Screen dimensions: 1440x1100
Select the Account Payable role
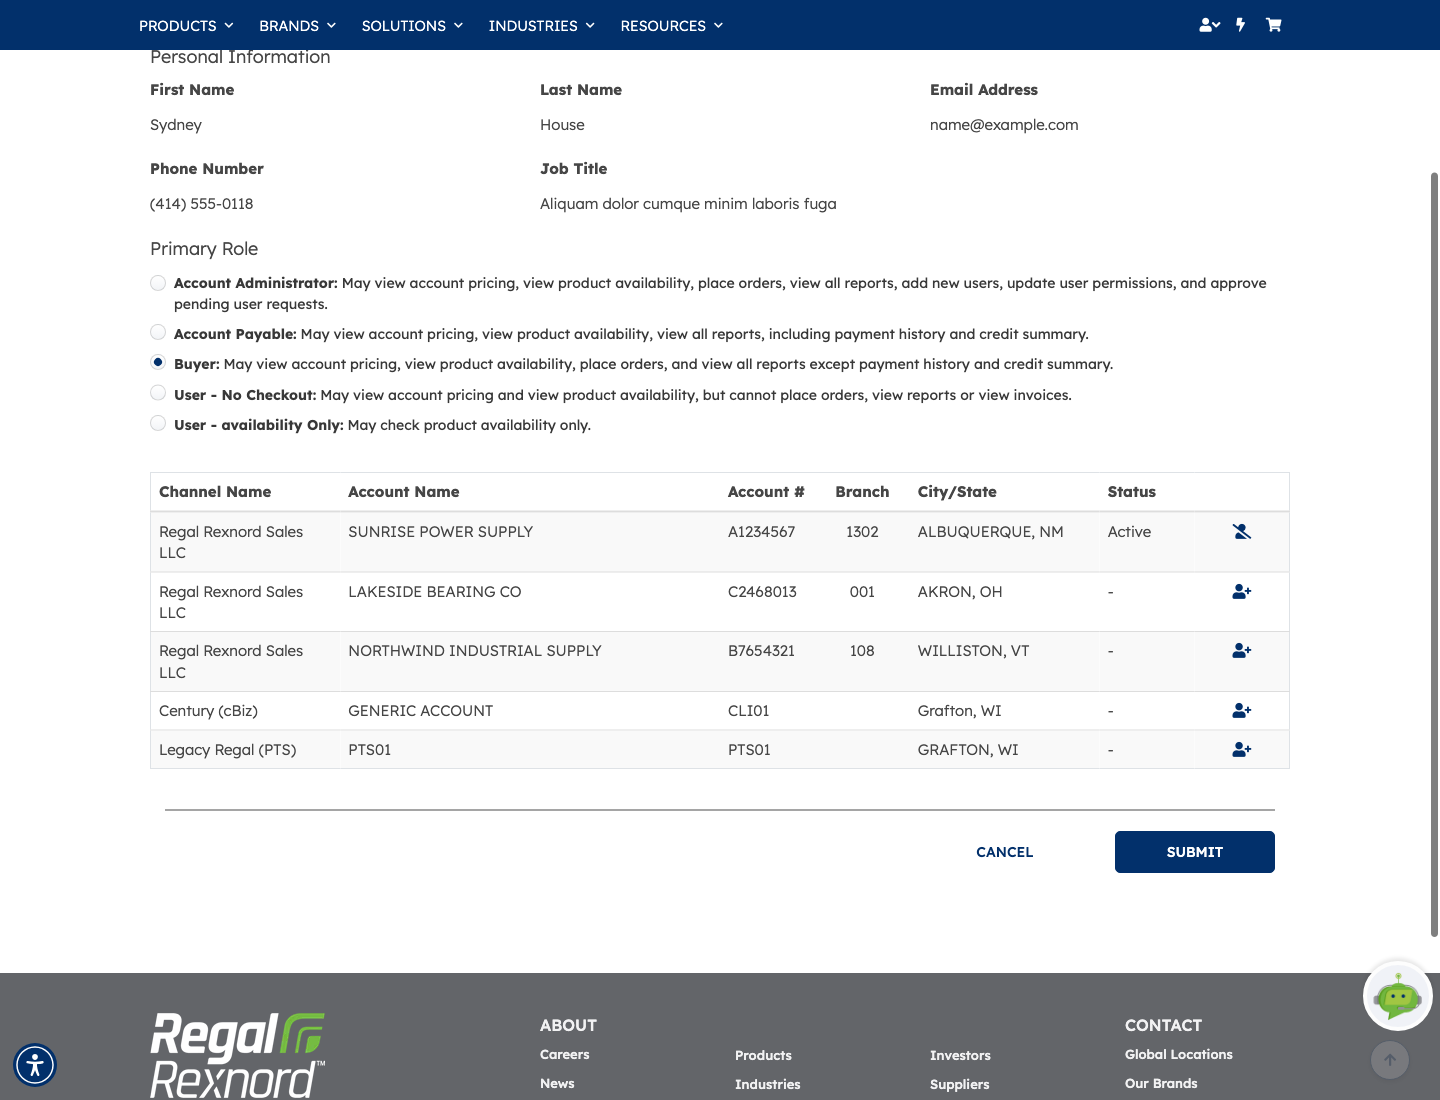click(x=158, y=332)
